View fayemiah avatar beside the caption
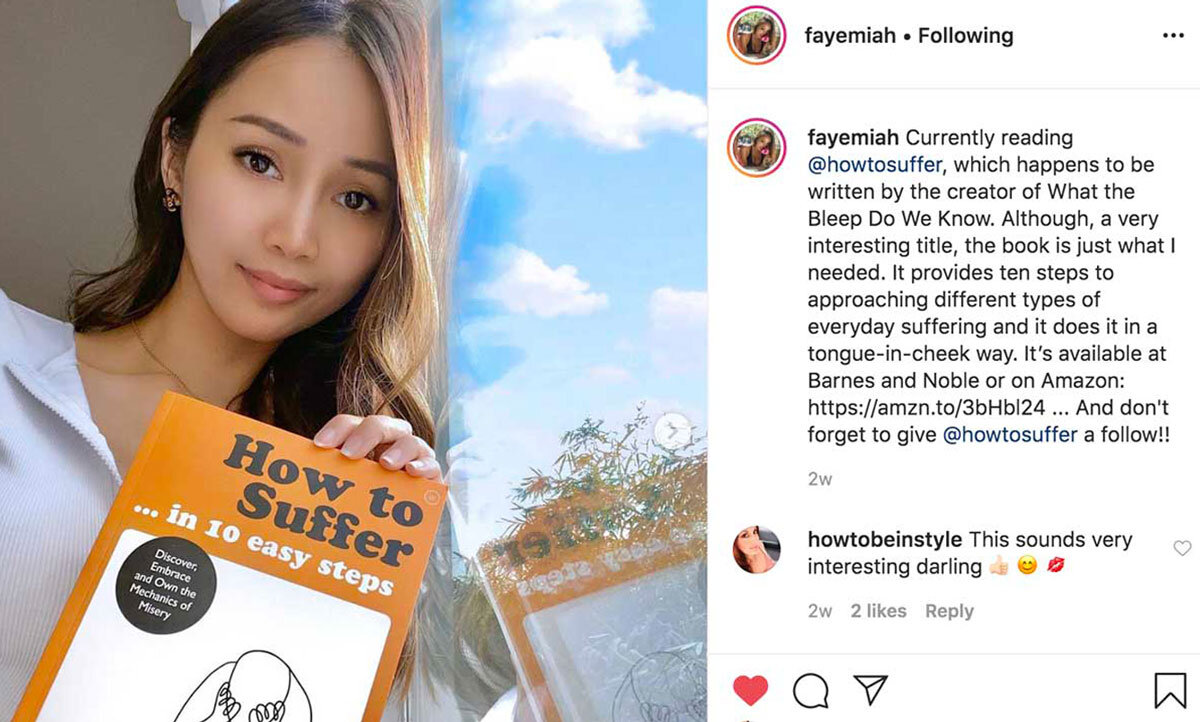1200x722 pixels. tap(756, 148)
